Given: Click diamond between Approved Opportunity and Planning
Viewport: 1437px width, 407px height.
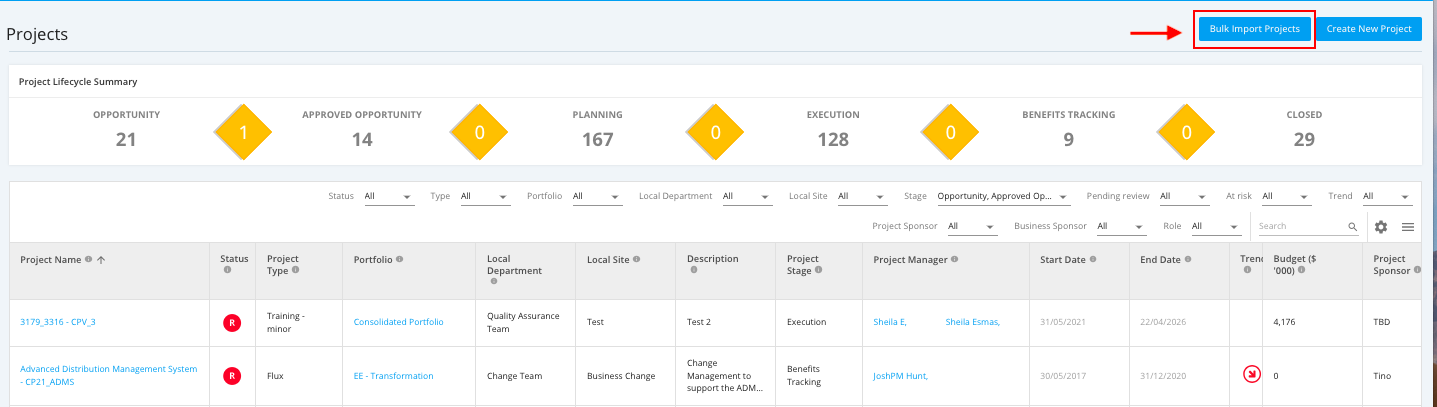Looking at the screenshot, I should pos(479,132).
